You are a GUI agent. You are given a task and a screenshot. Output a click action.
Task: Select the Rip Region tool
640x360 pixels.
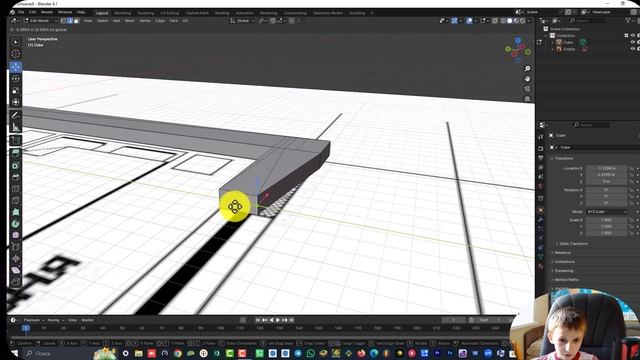pos(16,282)
